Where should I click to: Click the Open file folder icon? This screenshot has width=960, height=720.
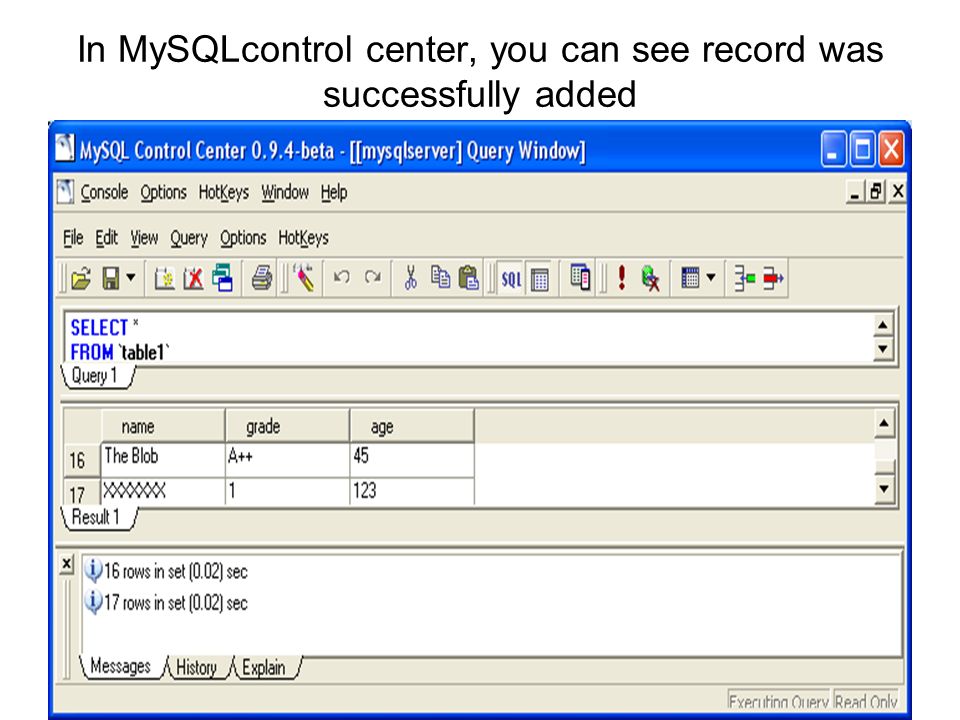coord(80,279)
